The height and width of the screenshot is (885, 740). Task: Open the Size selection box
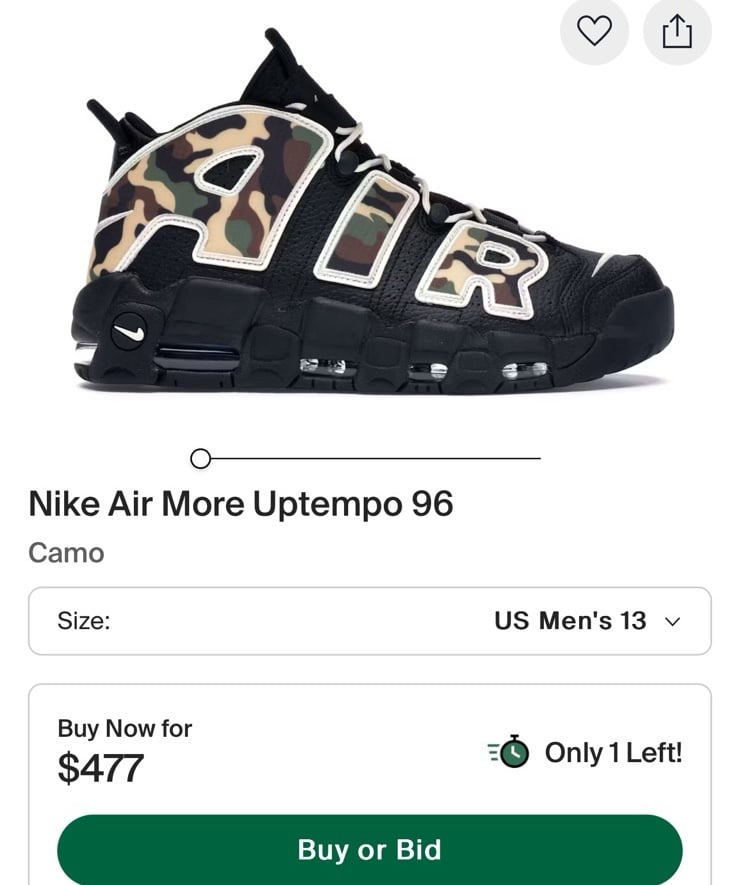click(370, 621)
